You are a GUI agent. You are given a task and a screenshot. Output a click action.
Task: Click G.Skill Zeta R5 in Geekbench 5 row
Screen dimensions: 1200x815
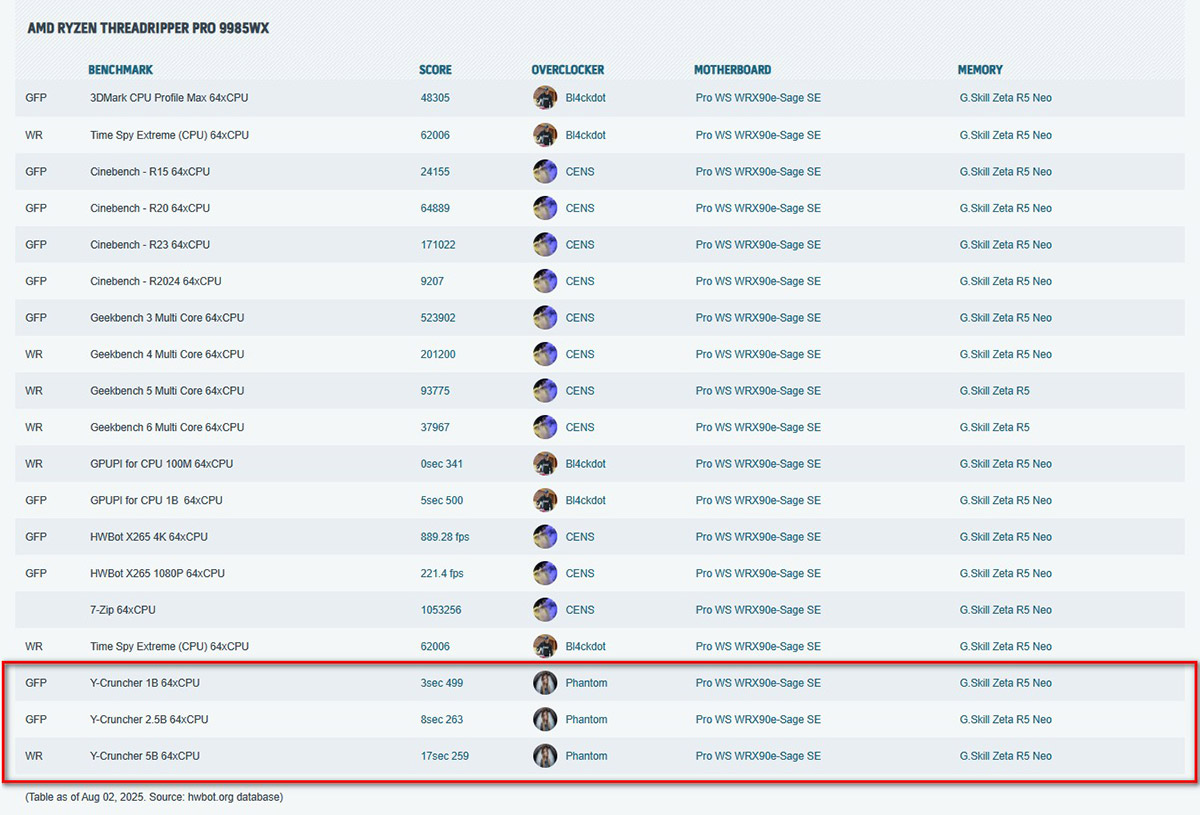tap(994, 390)
